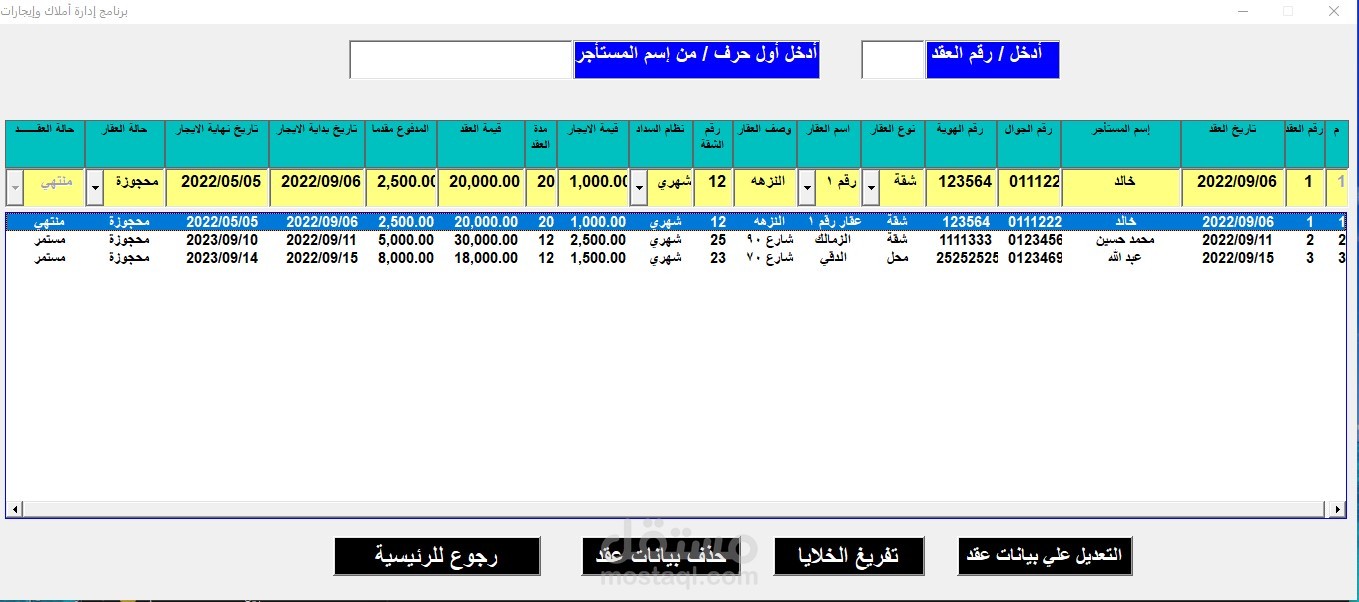
Task: Go back with رجوع للرئيسية button
Action: pos(437,556)
